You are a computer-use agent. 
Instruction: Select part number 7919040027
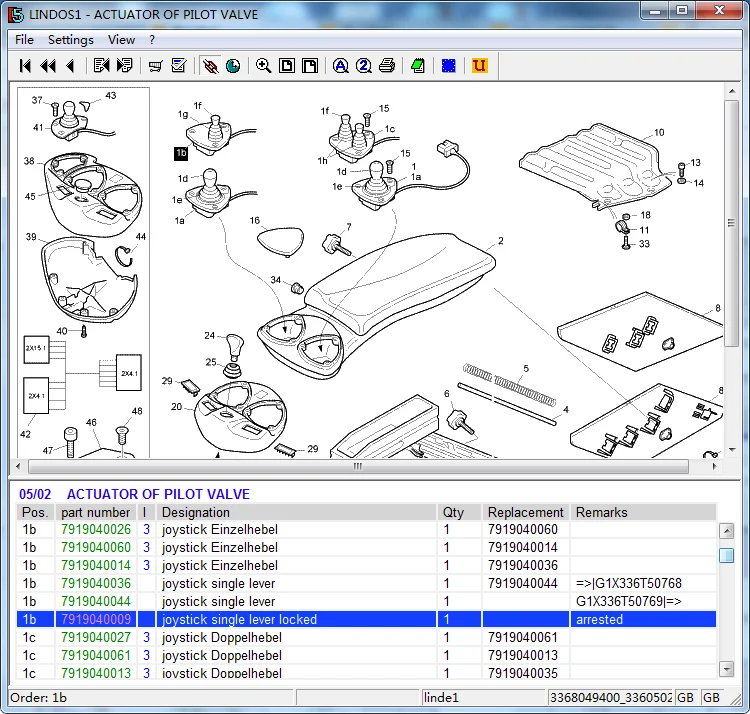coord(96,637)
